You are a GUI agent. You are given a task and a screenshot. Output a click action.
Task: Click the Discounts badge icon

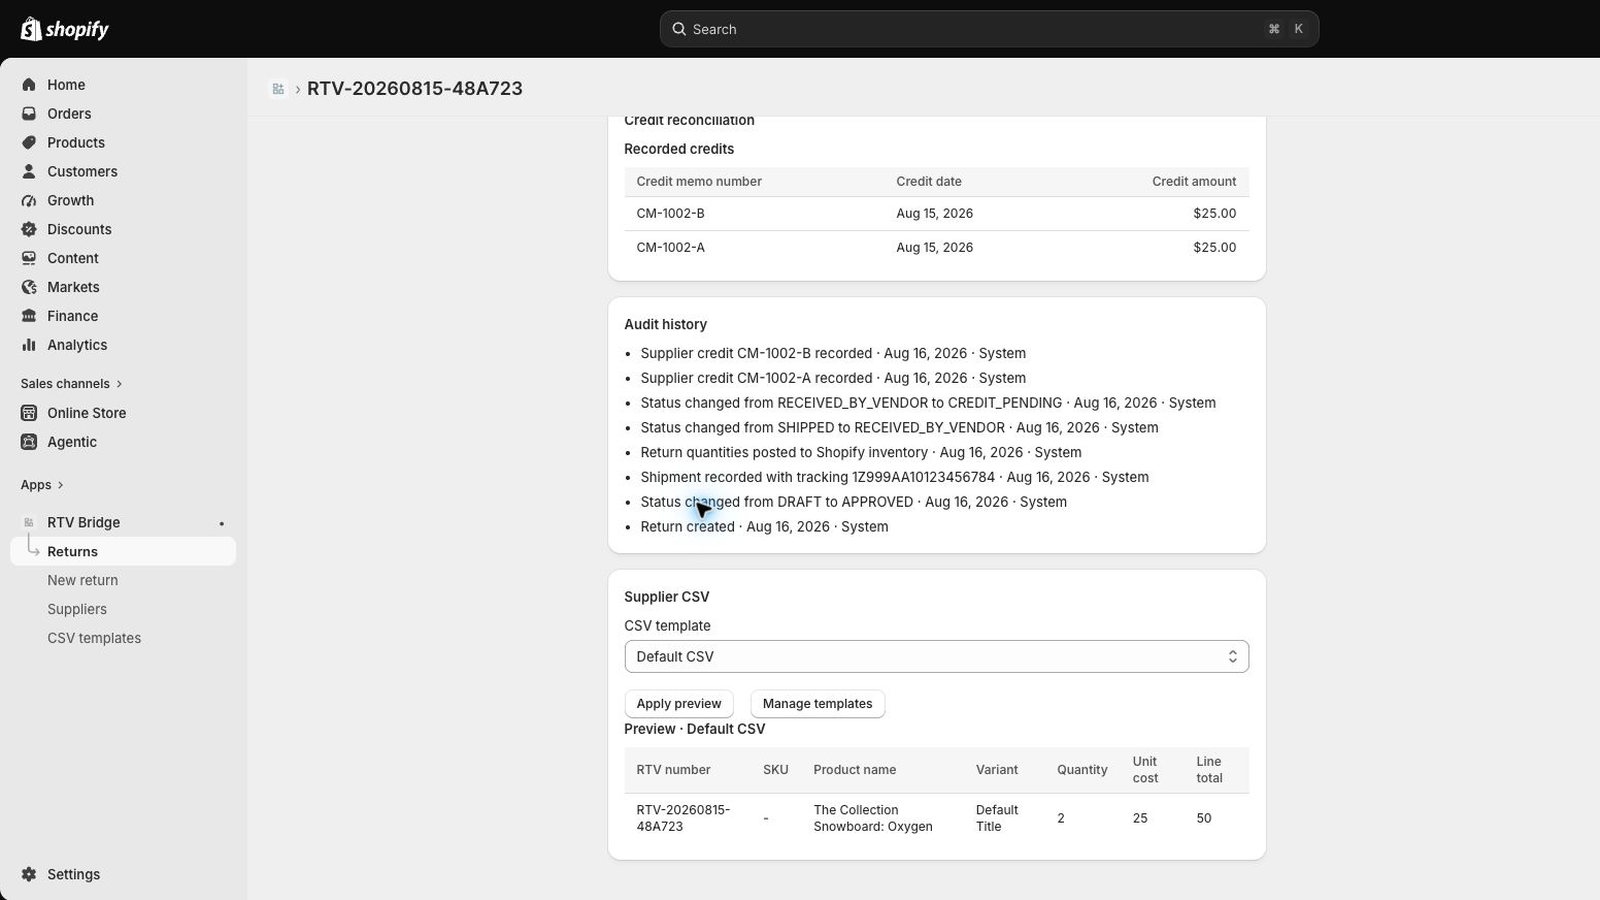[29, 230]
